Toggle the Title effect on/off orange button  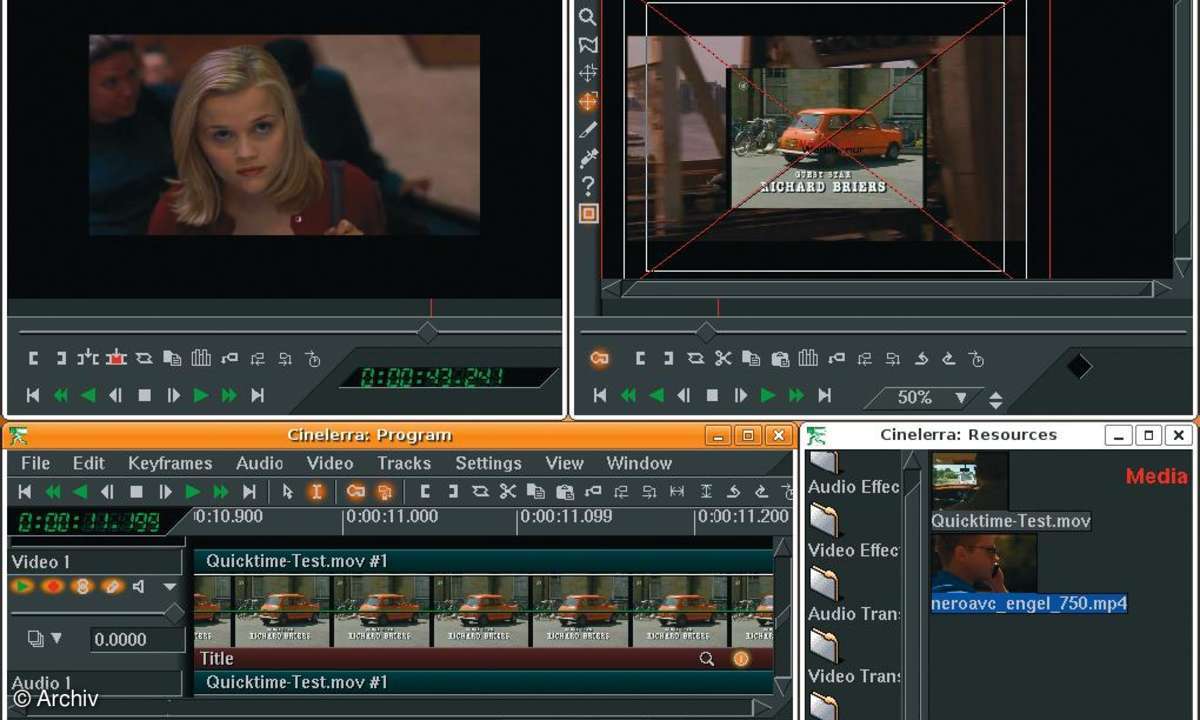(741, 658)
